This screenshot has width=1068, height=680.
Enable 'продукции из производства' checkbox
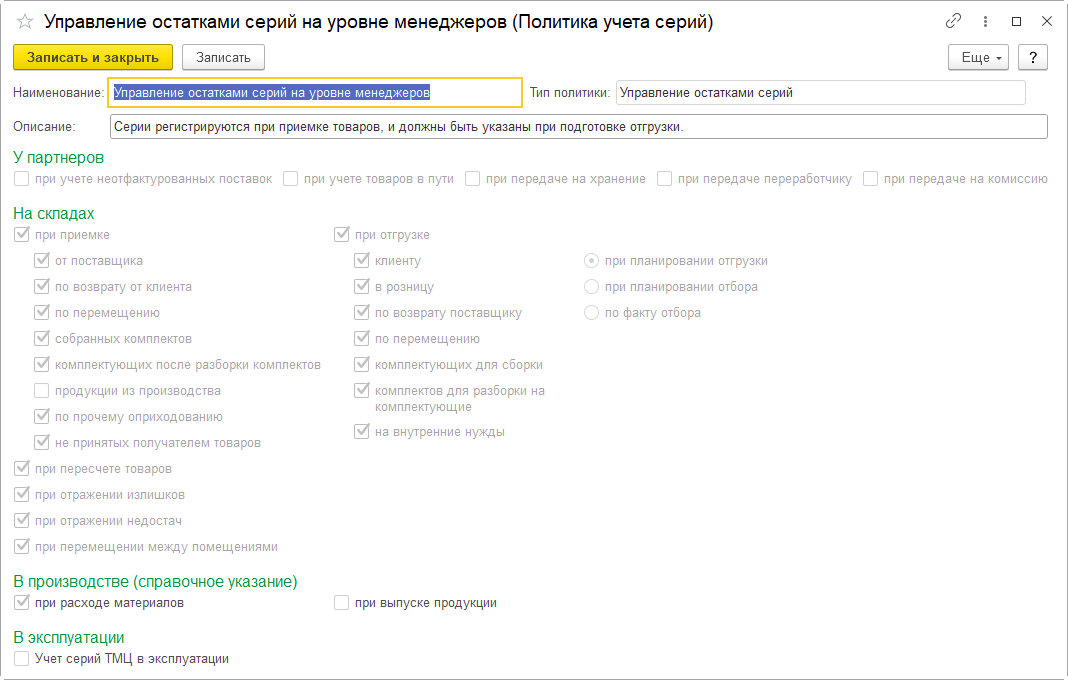[x=42, y=390]
